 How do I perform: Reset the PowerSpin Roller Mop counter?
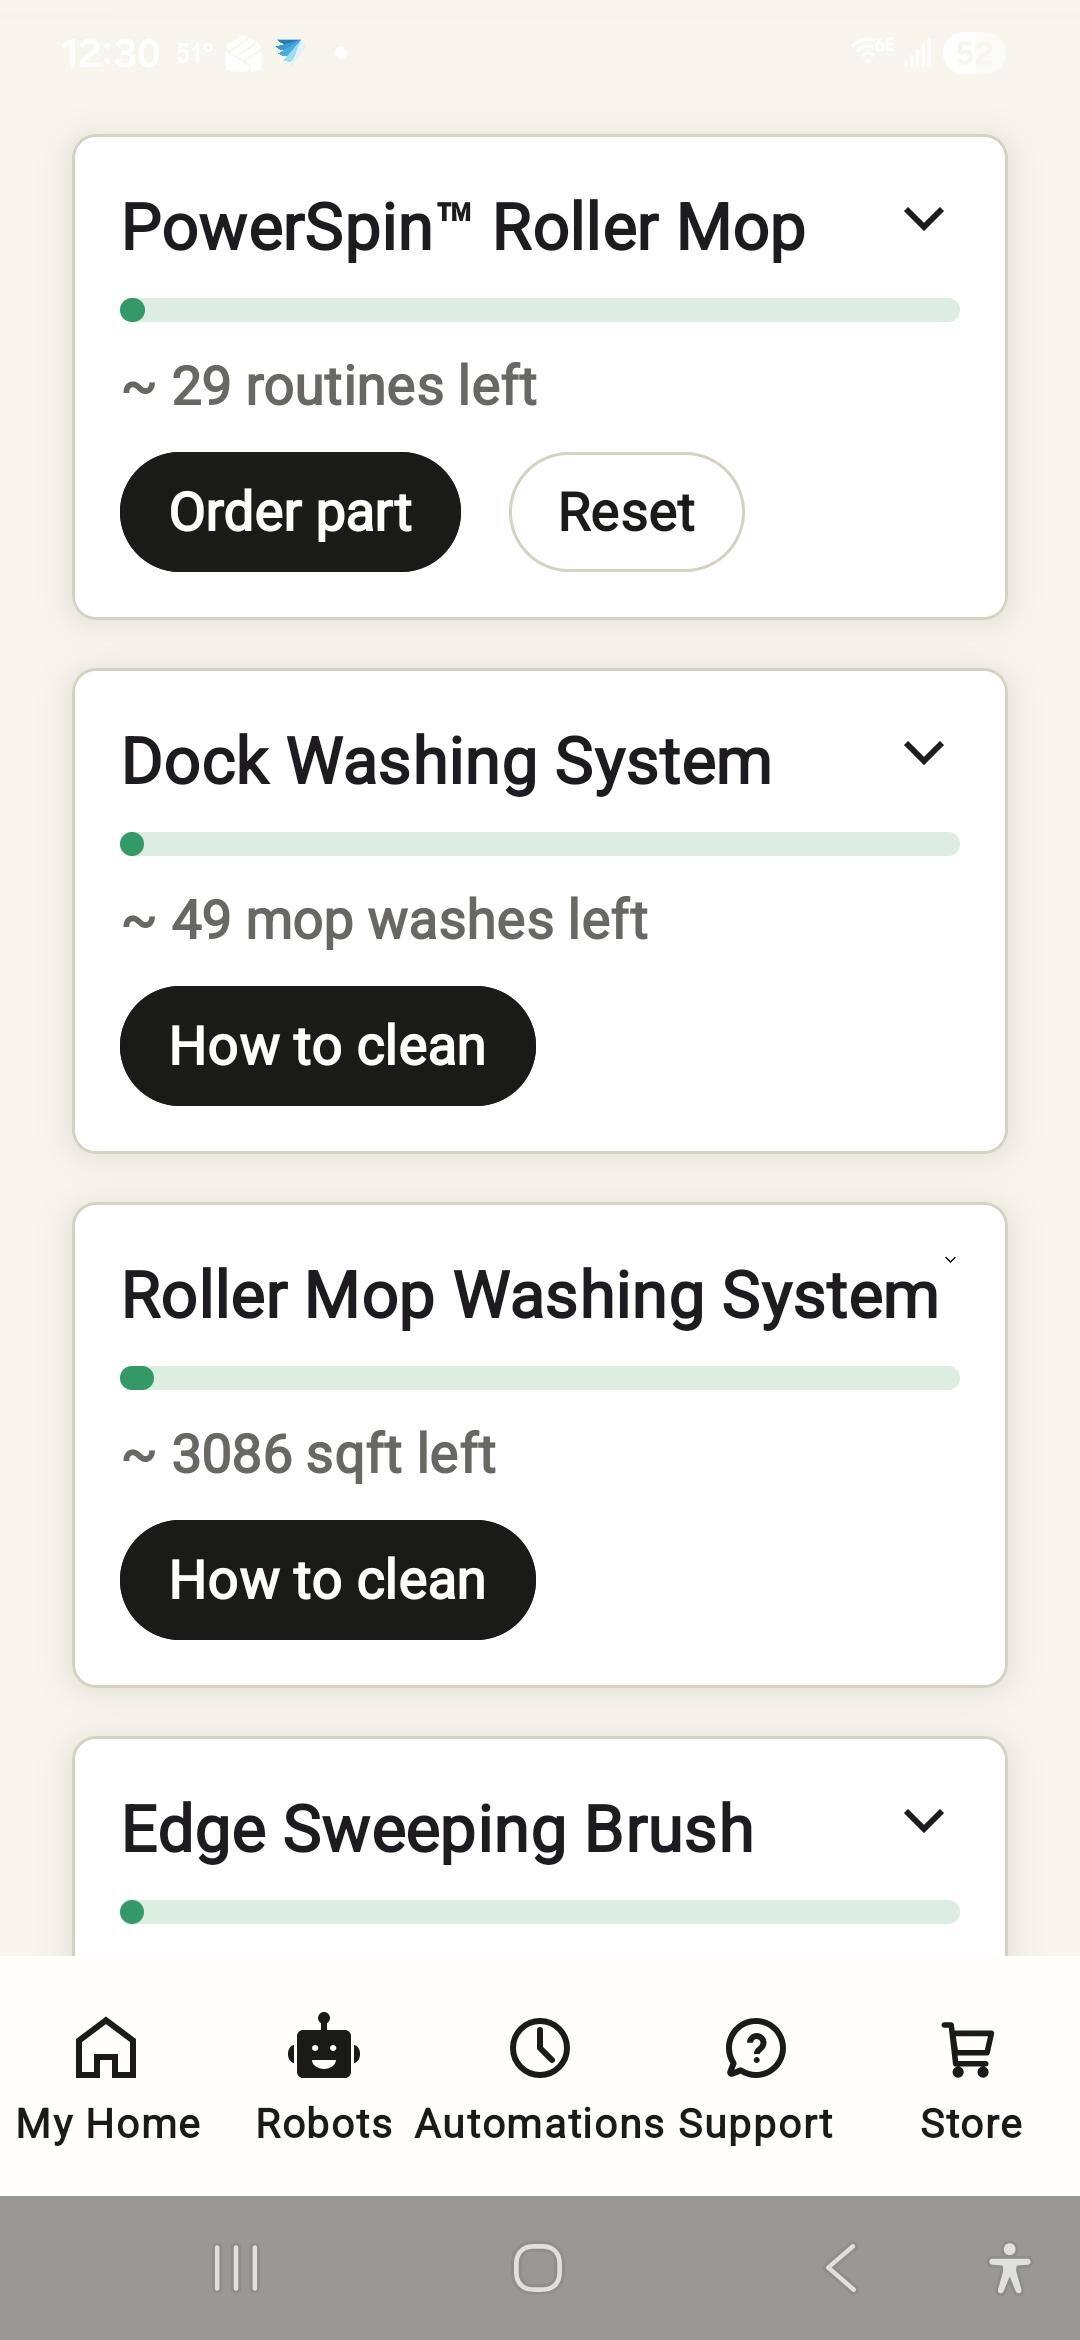pyautogui.click(x=626, y=512)
